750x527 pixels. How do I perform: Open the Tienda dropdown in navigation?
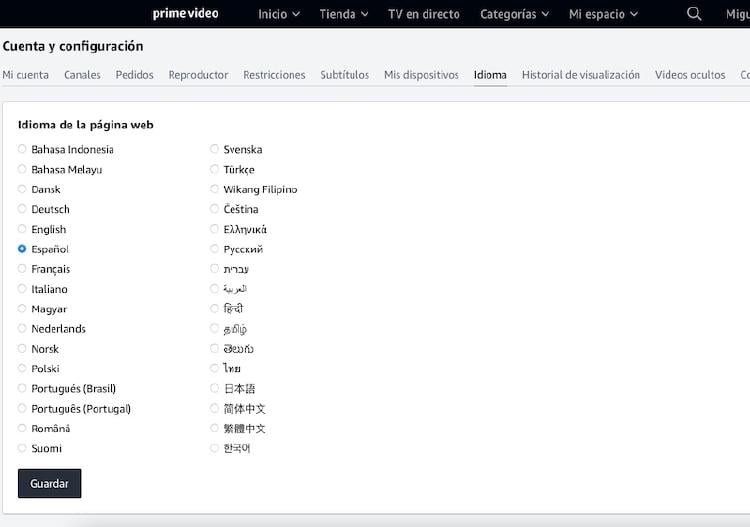343,14
